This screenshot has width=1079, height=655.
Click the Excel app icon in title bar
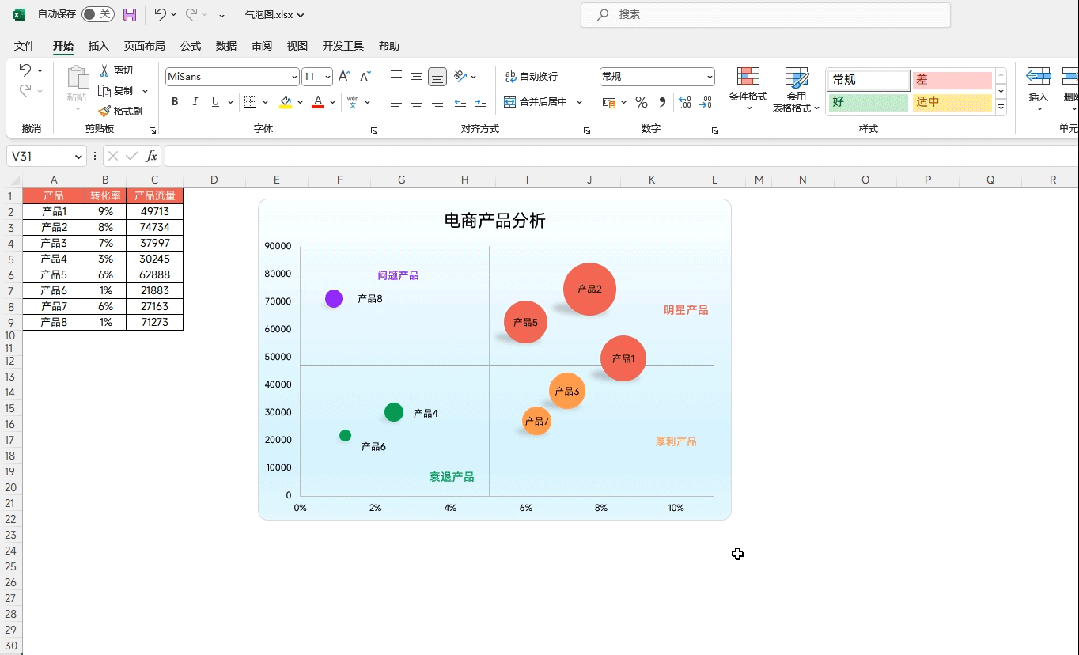point(19,14)
